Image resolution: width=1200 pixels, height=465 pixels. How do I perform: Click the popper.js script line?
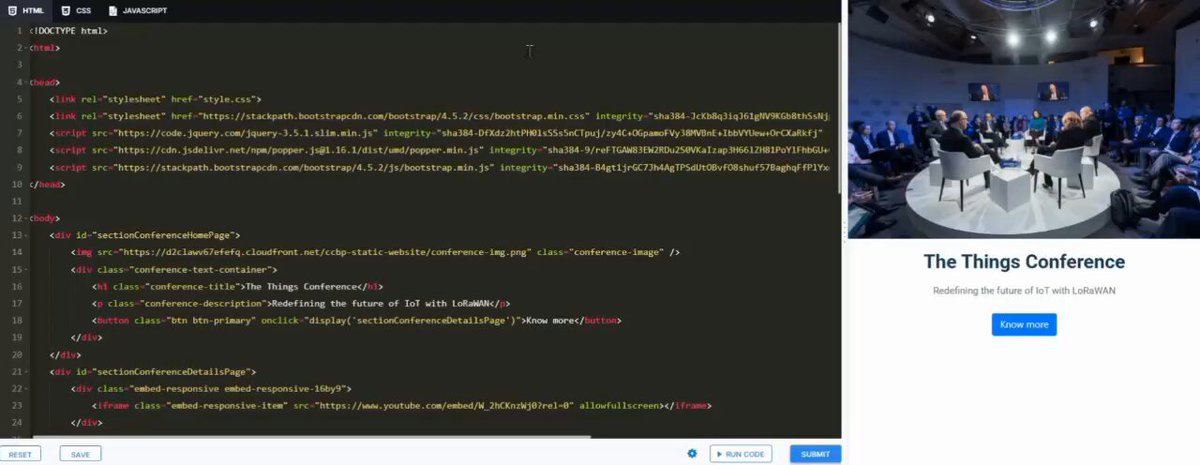pyautogui.click(x=440, y=150)
